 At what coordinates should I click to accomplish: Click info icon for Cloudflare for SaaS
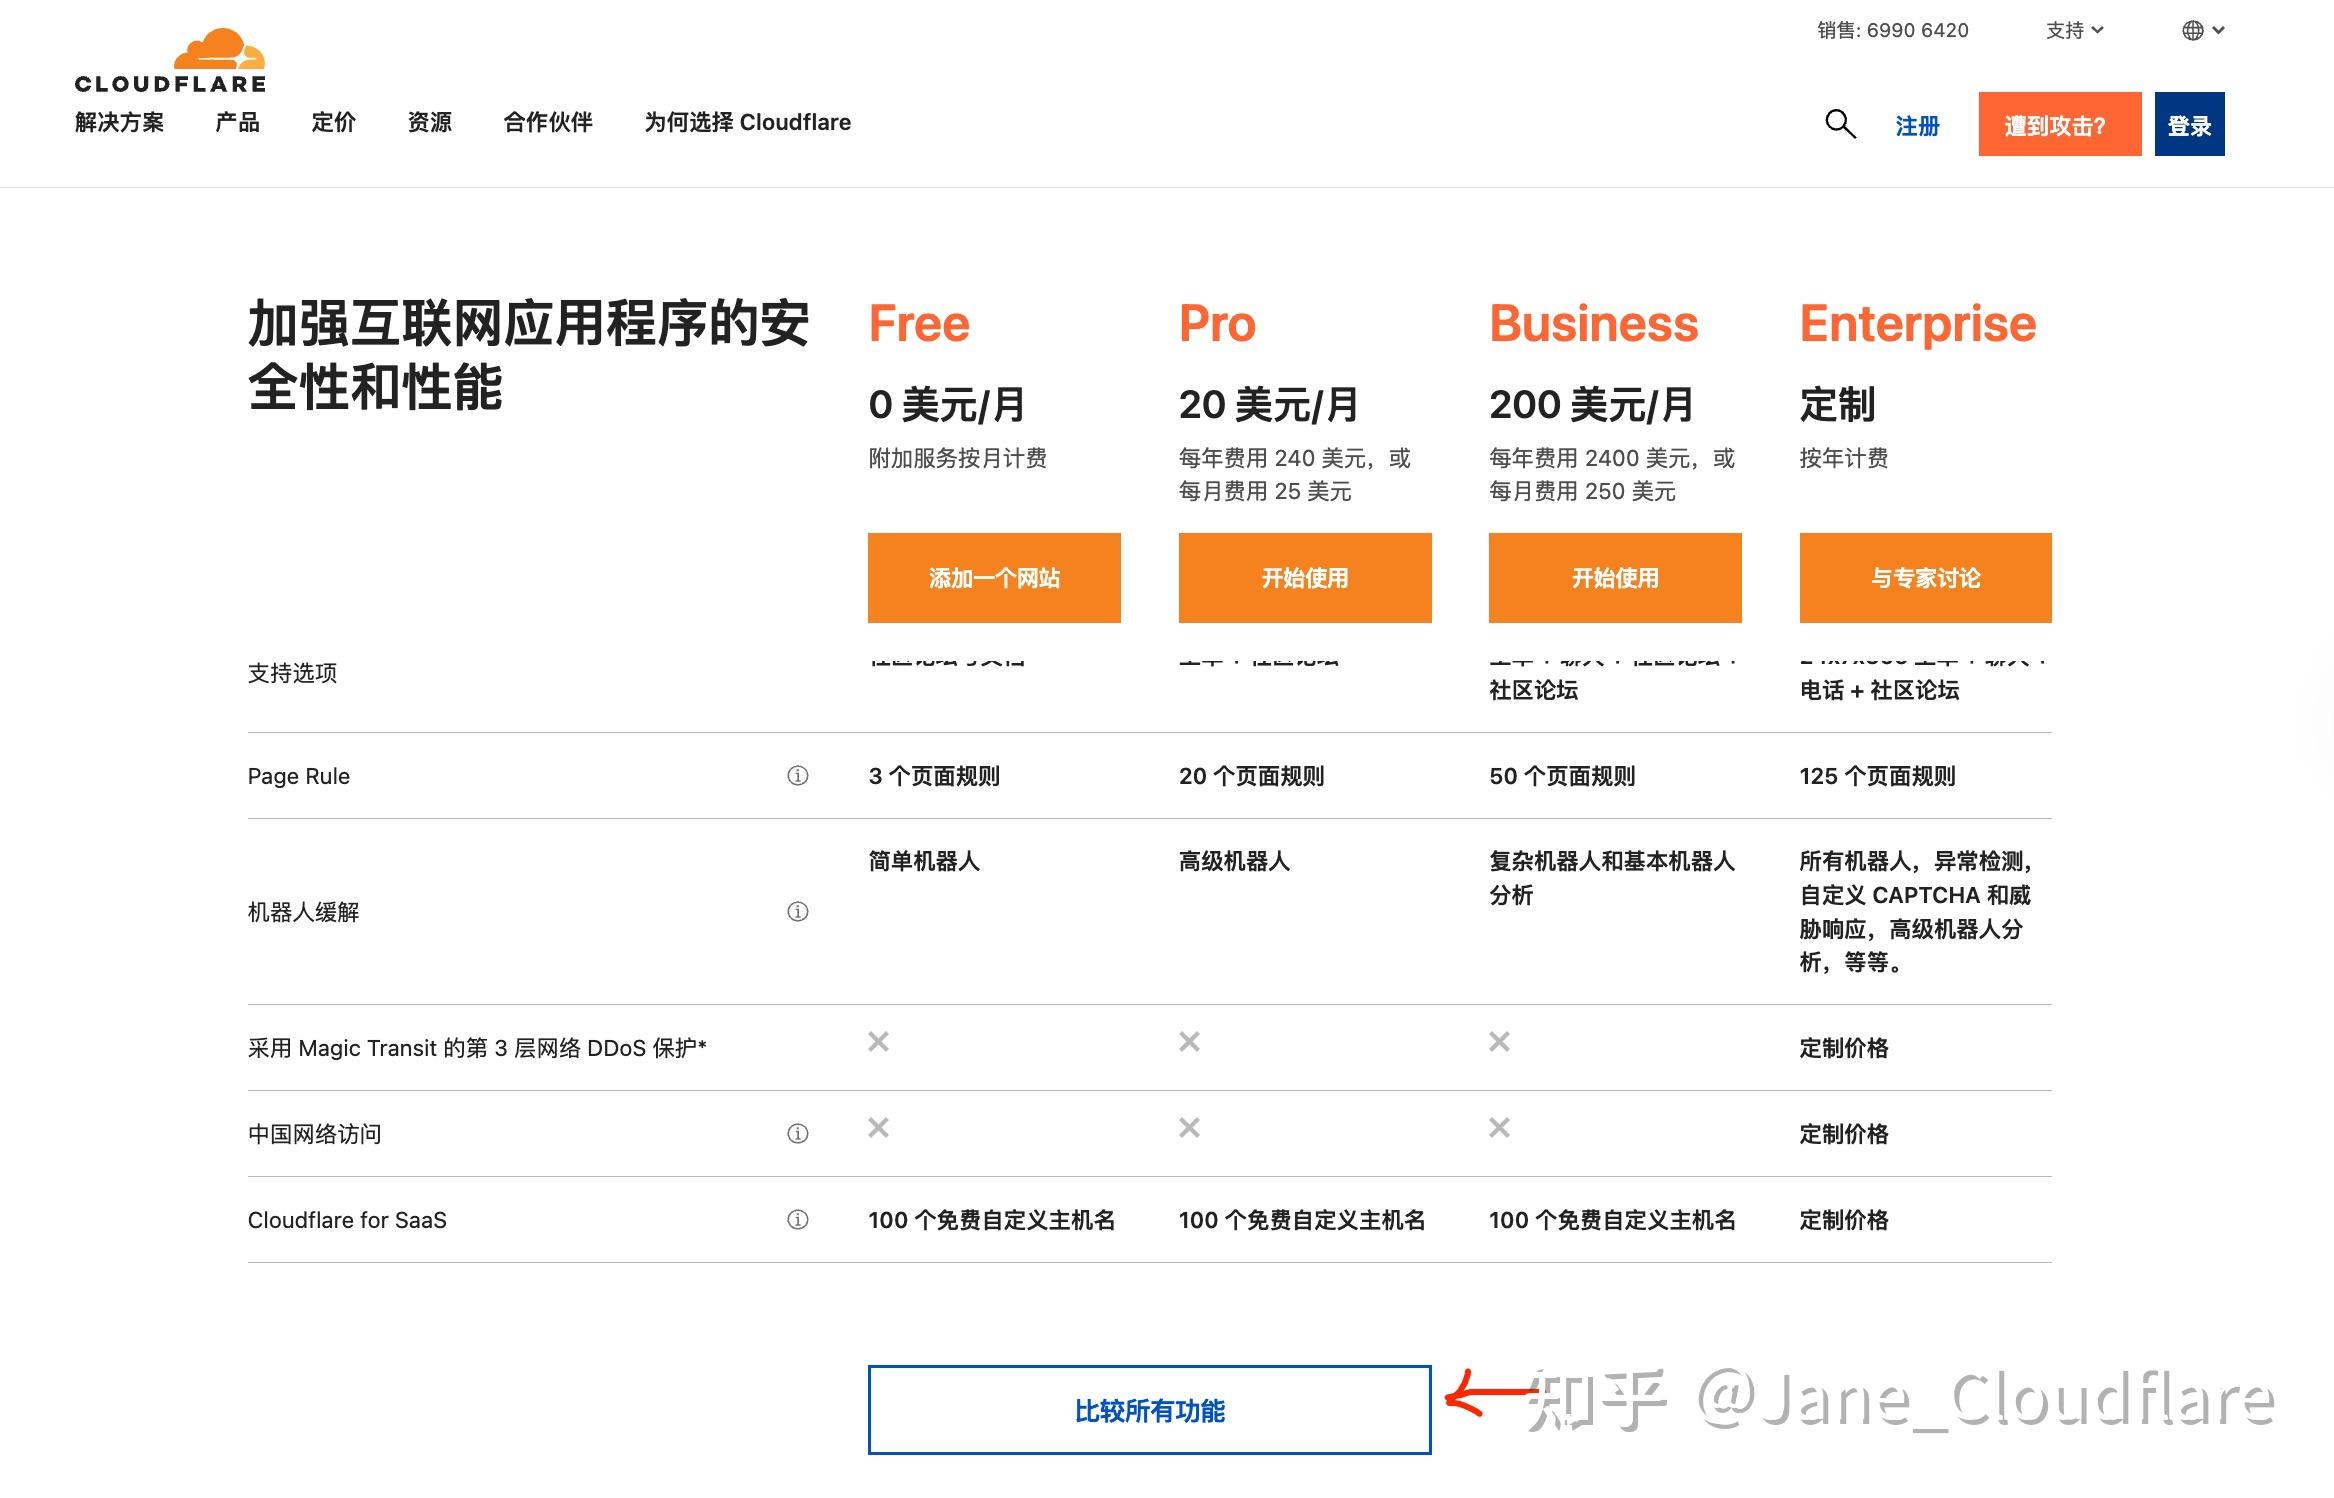pyautogui.click(x=797, y=1220)
